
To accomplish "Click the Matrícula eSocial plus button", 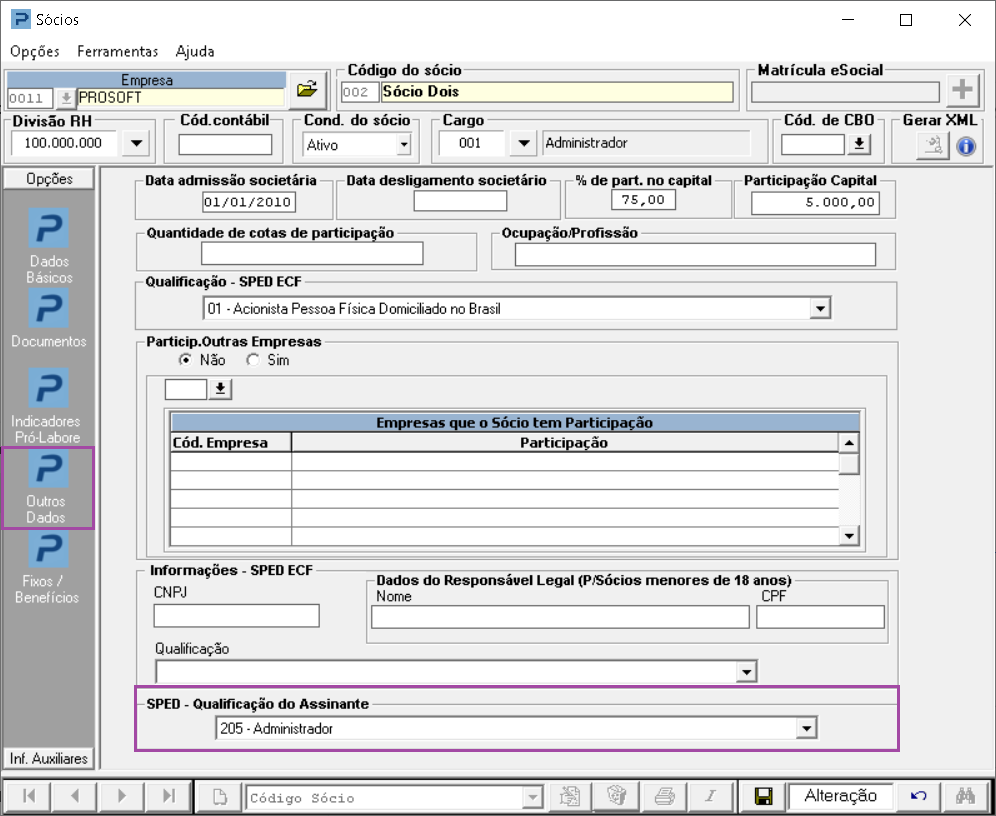I will 962,90.
